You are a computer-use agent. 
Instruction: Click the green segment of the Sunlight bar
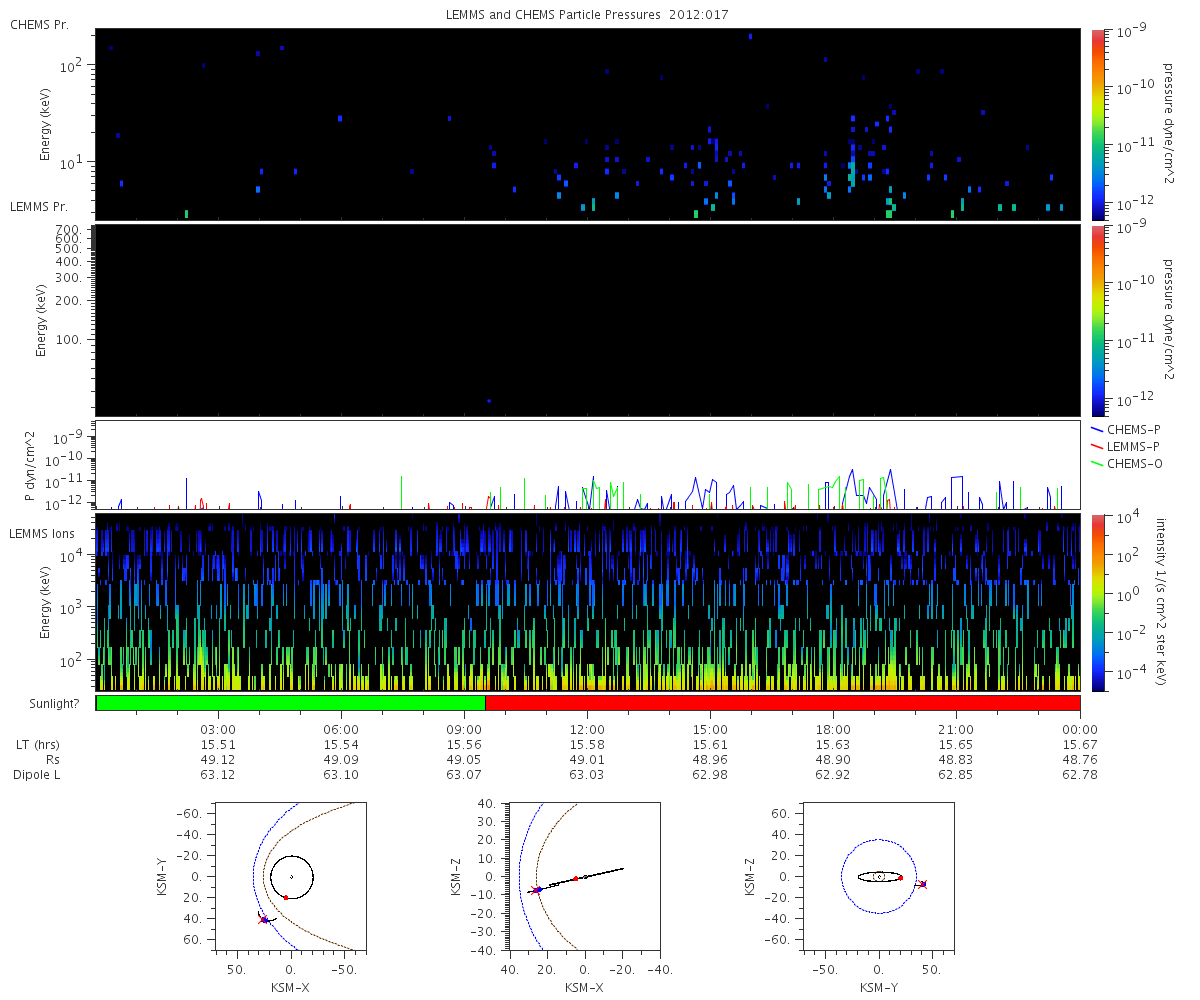pyautogui.click(x=290, y=703)
